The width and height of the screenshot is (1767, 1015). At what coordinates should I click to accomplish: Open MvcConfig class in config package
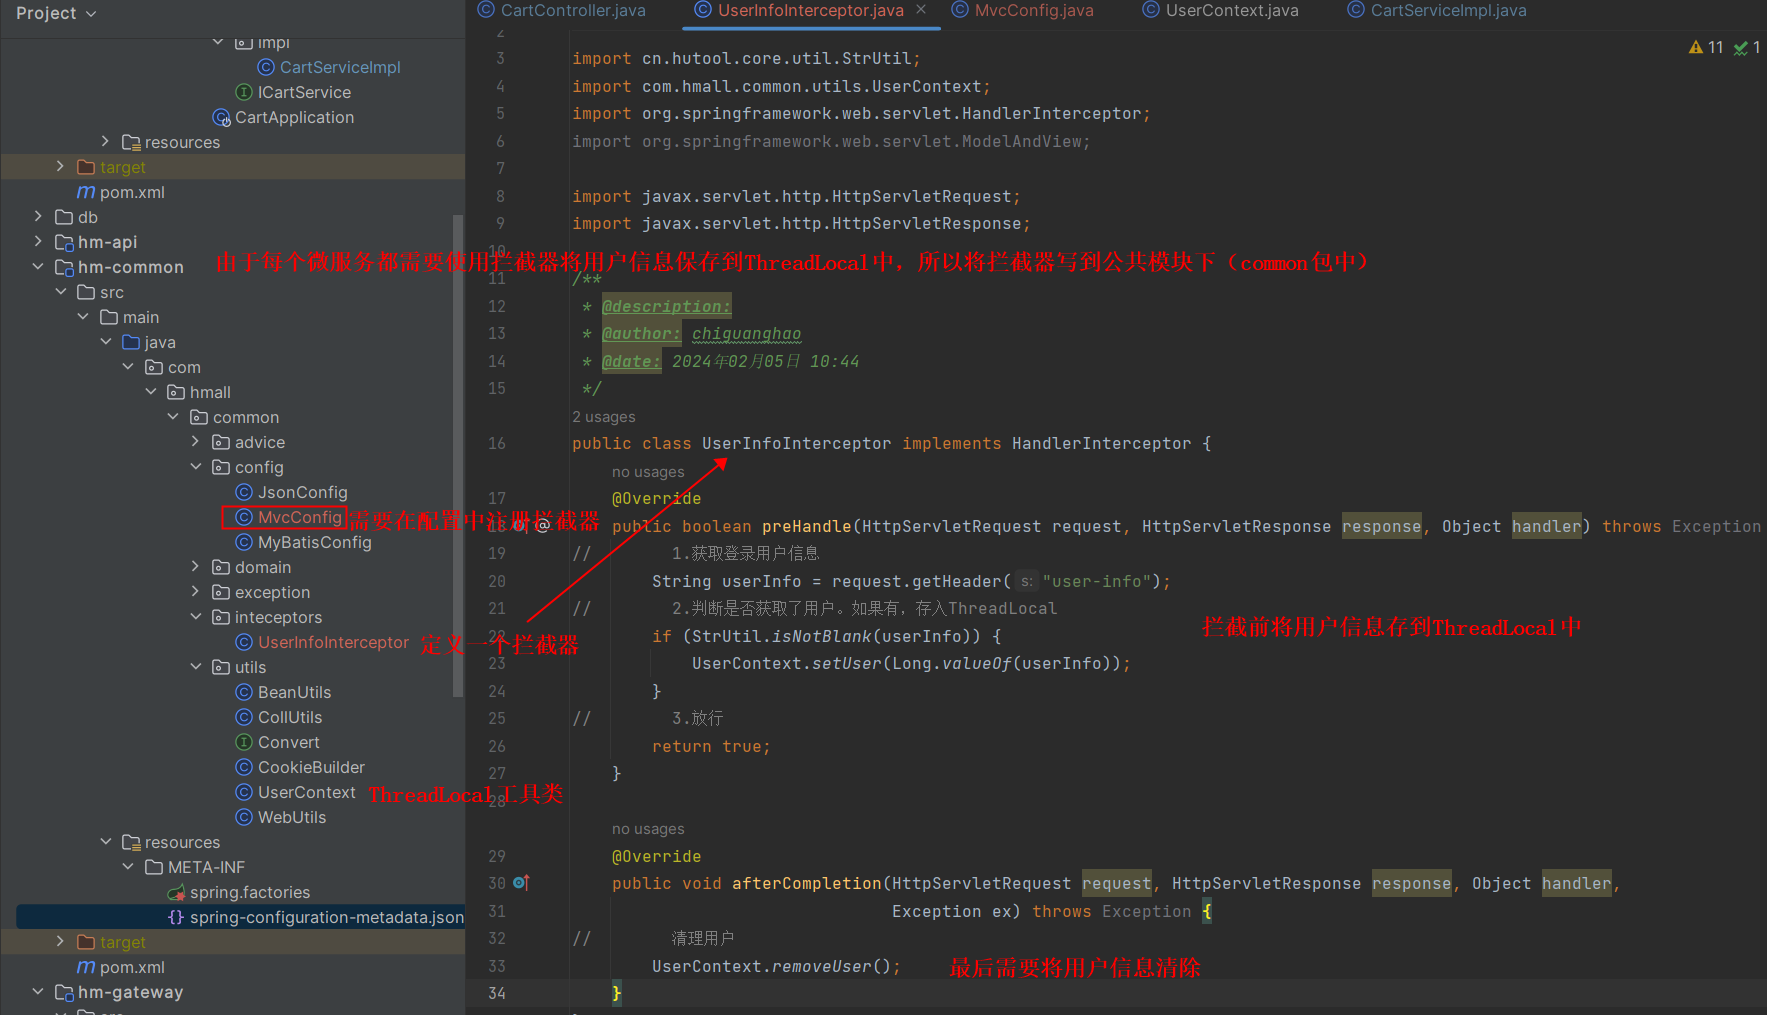(x=299, y=517)
